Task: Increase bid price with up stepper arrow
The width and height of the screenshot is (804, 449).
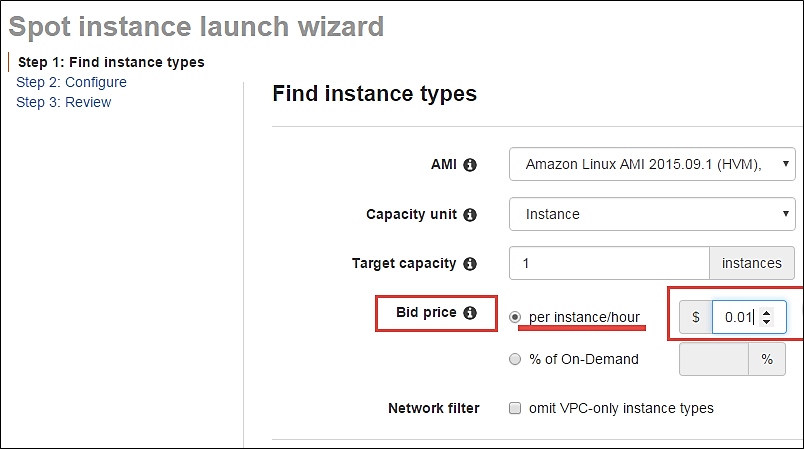Action: (766, 312)
